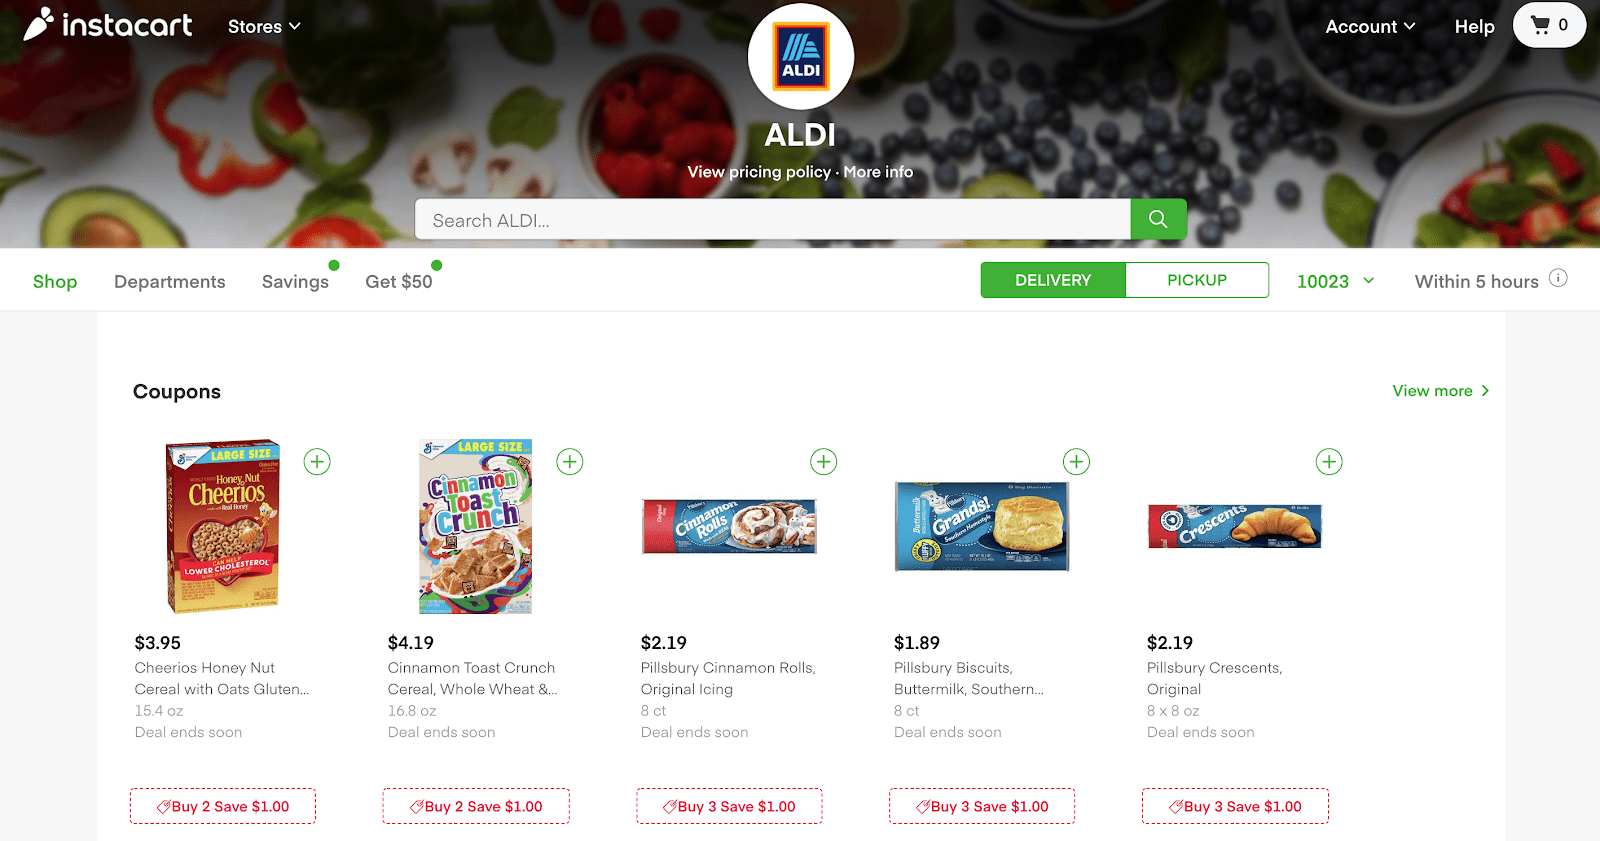
Task: Add Pillsbury Crescents with plus icon
Action: click(x=1329, y=462)
